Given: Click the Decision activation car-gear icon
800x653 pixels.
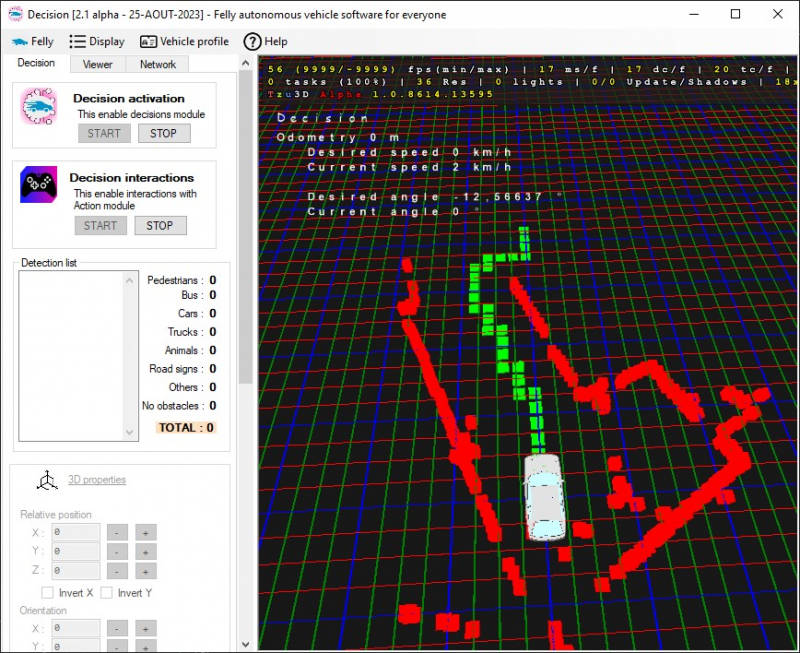Looking at the screenshot, I should tap(39, 106).
